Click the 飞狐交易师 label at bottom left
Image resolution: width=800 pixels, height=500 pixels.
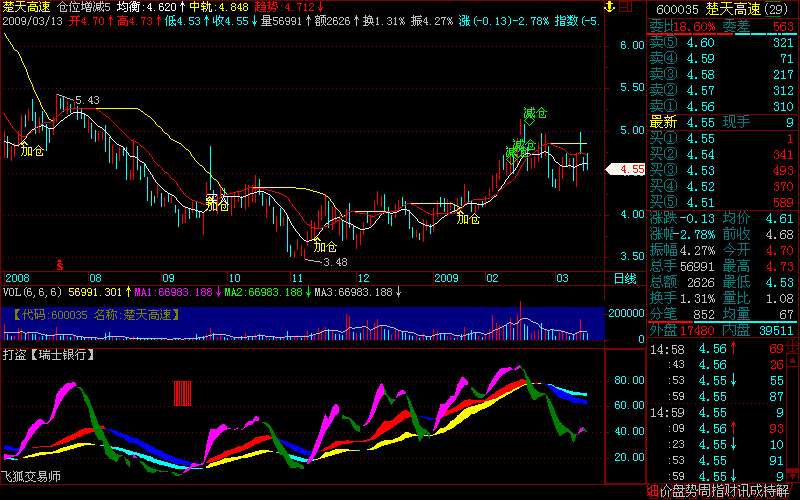coord(31,477)
